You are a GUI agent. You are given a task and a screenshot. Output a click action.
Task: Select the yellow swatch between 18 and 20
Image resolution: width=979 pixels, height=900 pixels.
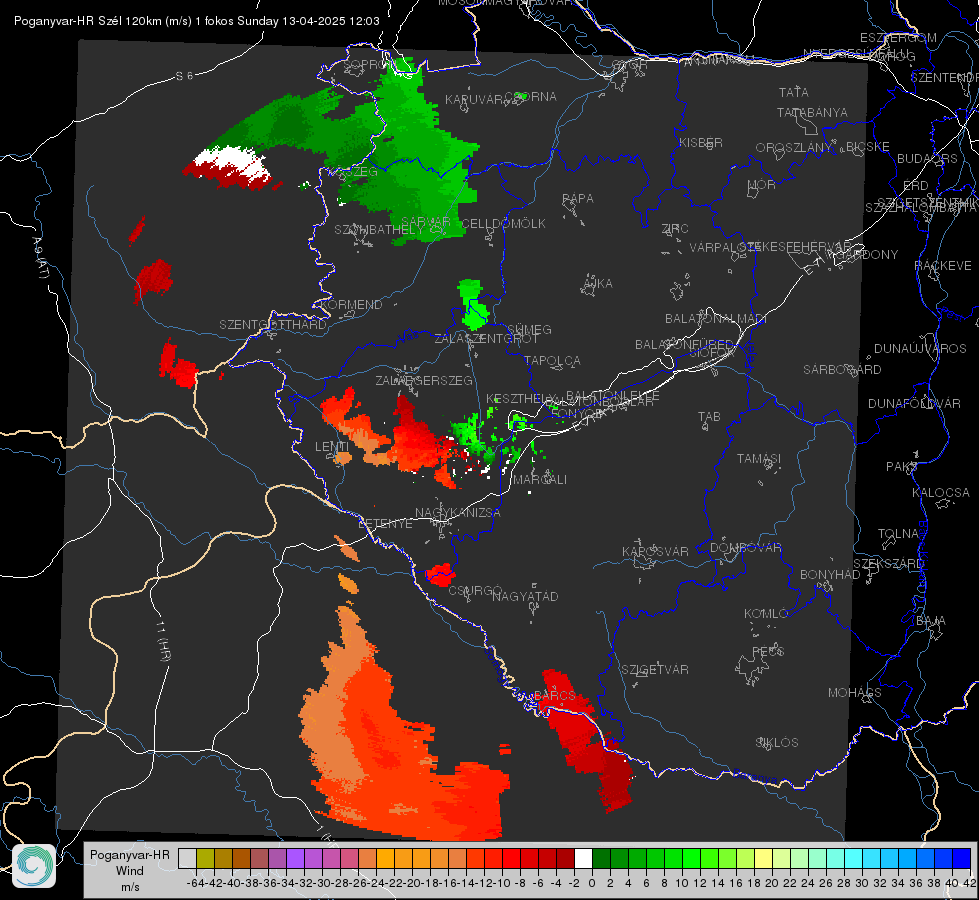pyautogui.click(x=764, y=858)
